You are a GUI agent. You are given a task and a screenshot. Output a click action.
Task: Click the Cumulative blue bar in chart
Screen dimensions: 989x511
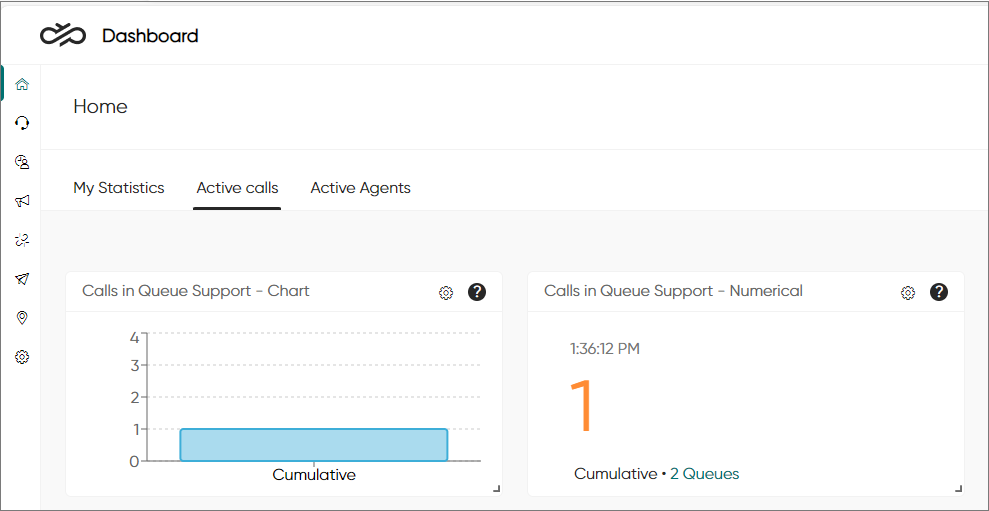point(314,445)
